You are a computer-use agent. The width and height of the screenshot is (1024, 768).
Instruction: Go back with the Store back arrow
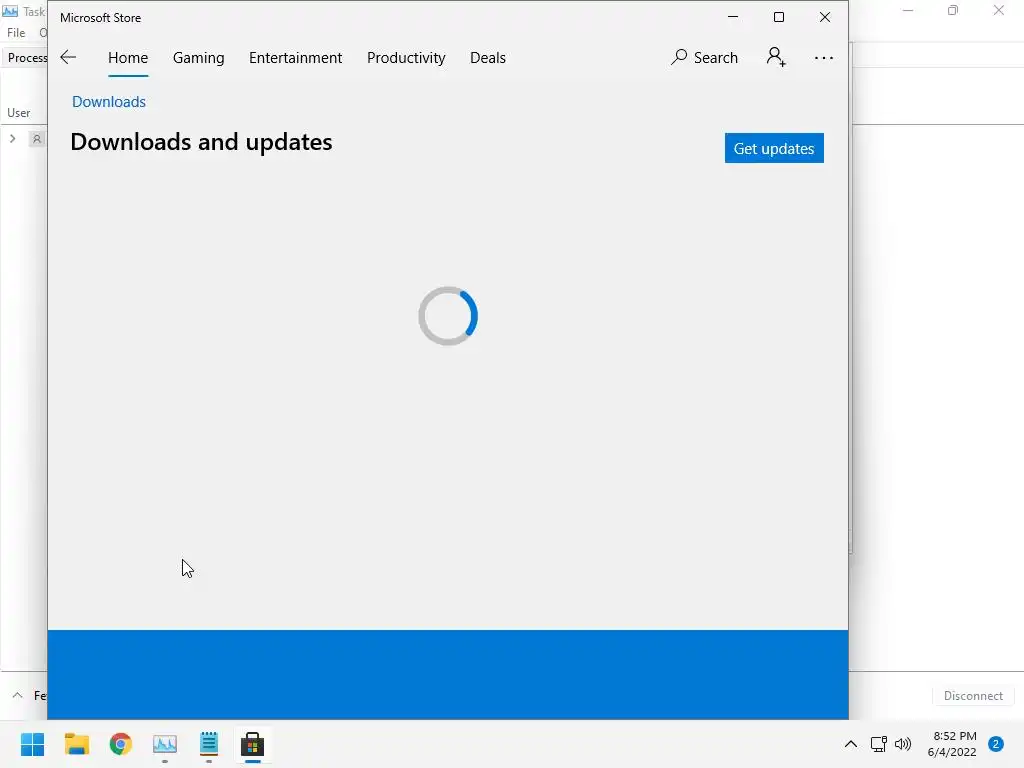click(68, 57)
